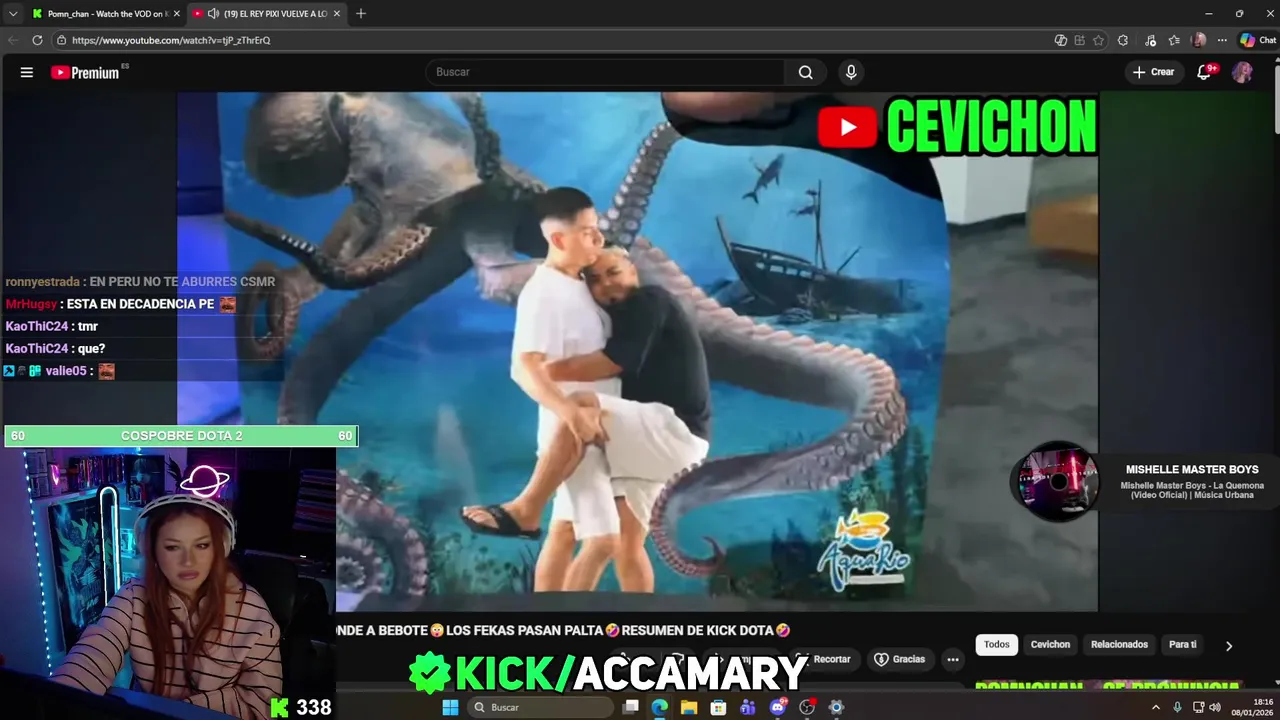Viewport: 1280px width, 720px height.
Task: Close the EL REY PIXI YouTube tab
Action: 337,14
